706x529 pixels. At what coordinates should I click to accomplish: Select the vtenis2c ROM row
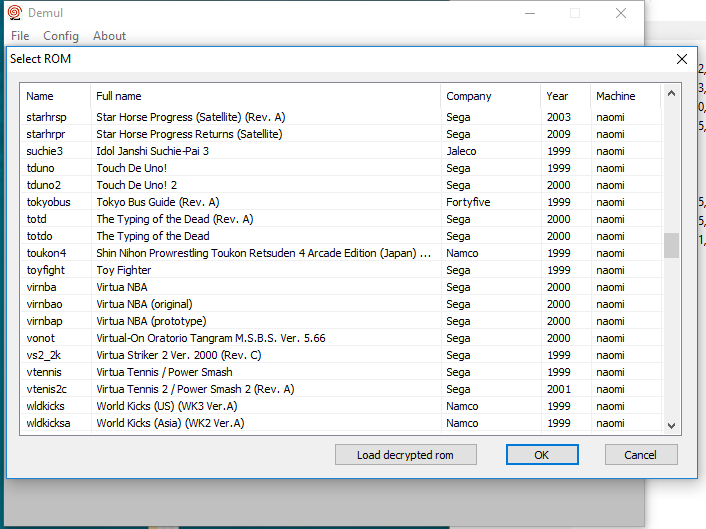341,389
